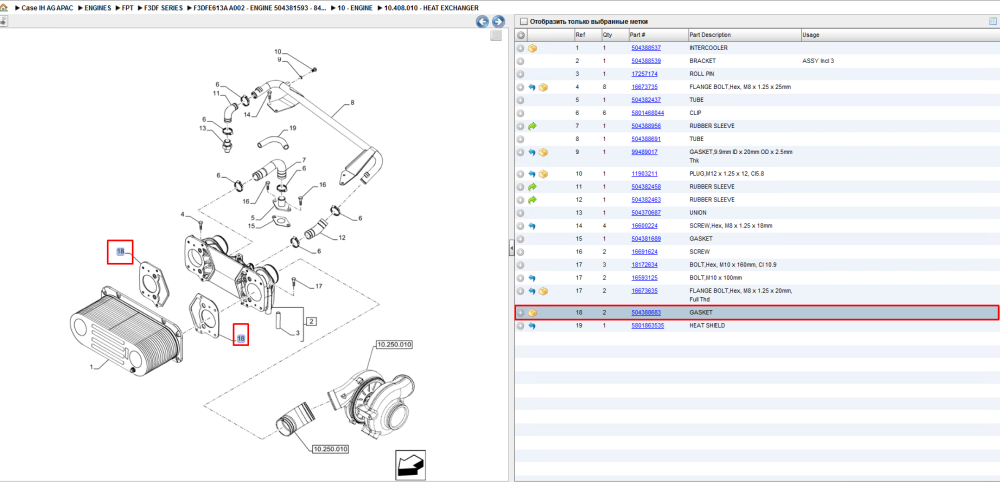1000x482 pixels.
Task: Click the boxed callout 2 on the diagram
Action: [x=312, y=321]
